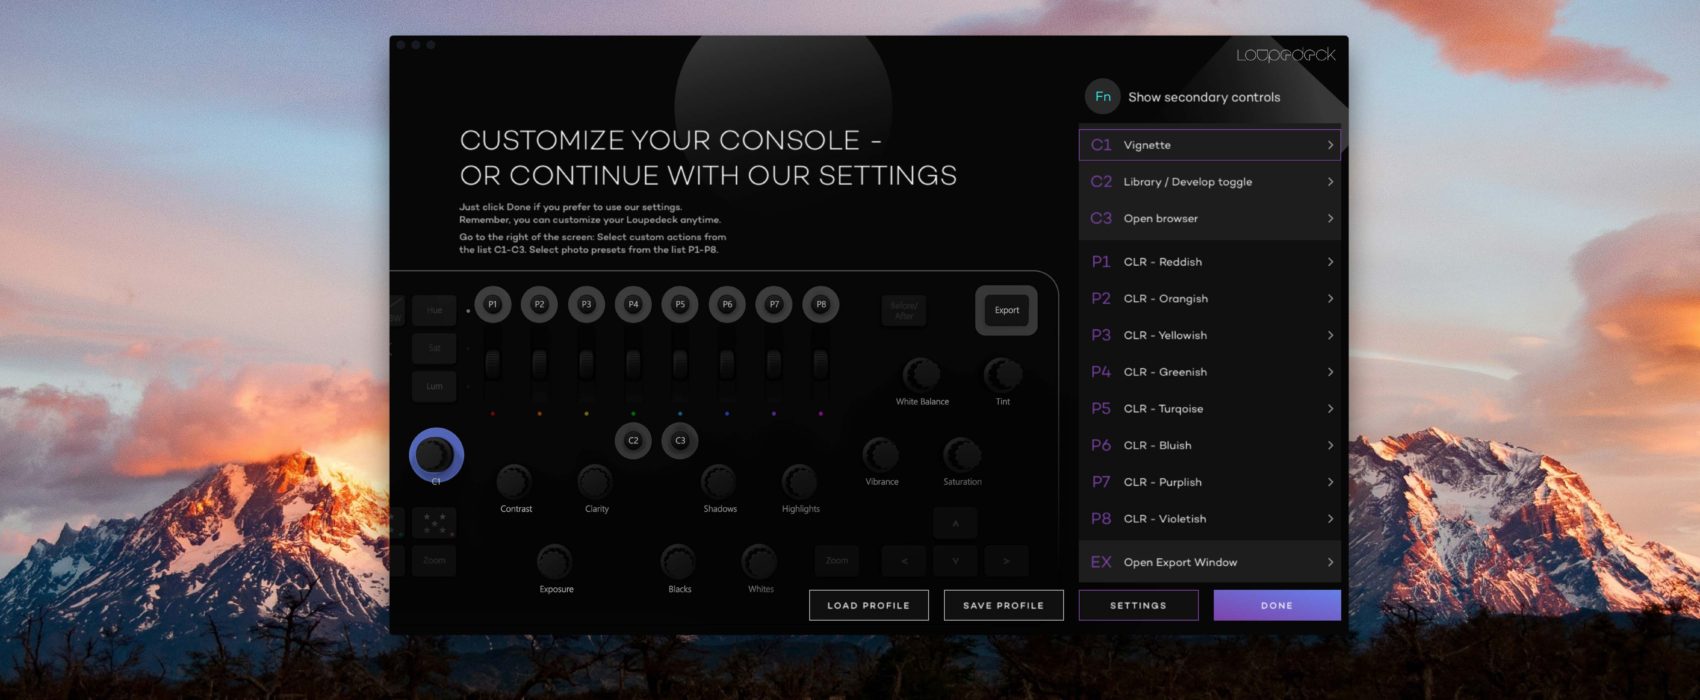Expand the P2 CLR - Orangish preset row

(x=1210, y=298)
